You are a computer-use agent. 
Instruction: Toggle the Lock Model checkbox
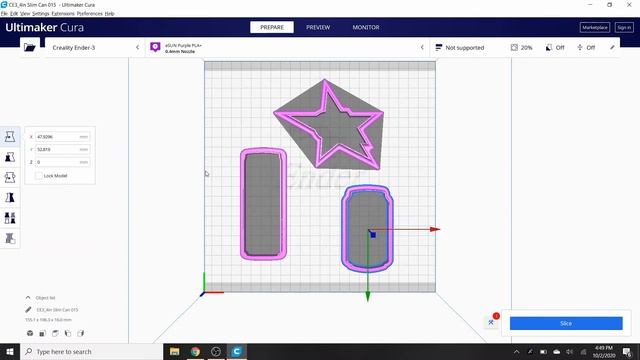tap(39, 176)
